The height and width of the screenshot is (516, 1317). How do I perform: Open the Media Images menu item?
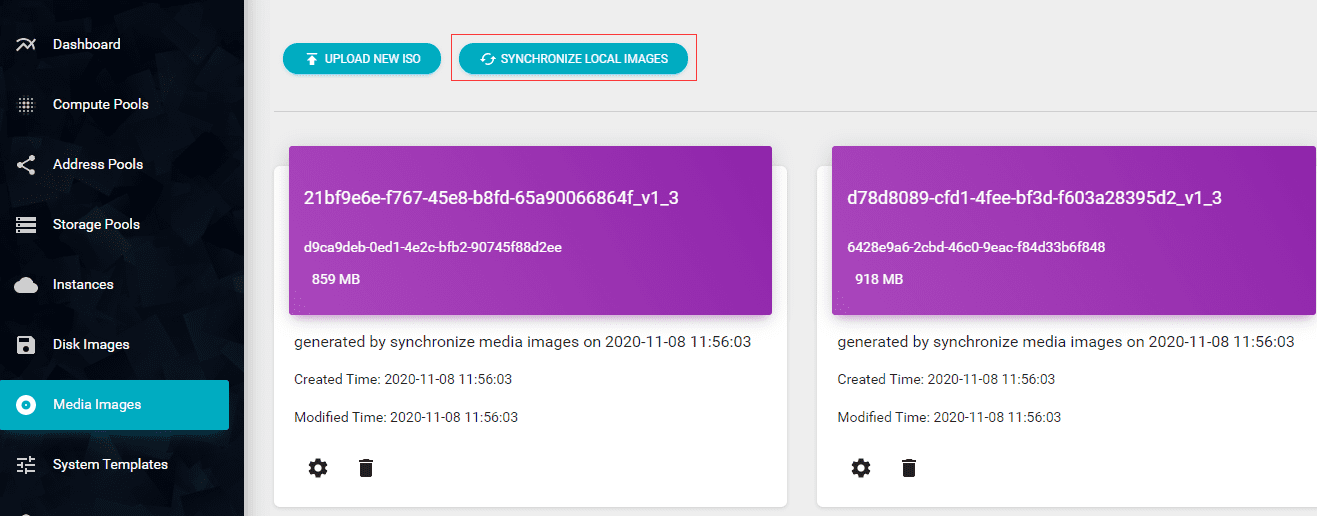pyautogui.click(x=97, y=405)
